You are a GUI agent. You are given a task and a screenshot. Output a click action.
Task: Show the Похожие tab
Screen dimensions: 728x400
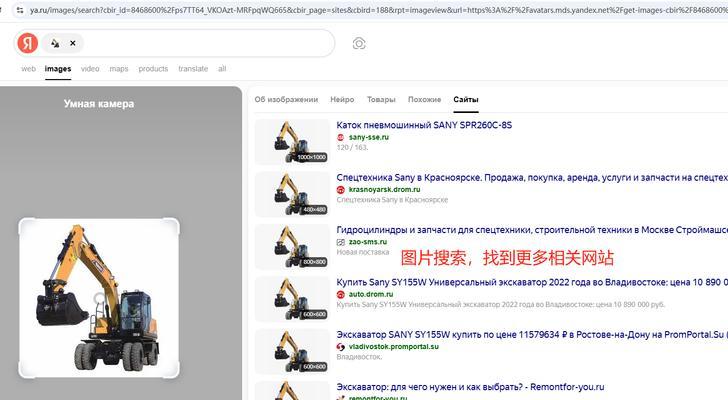424,99
